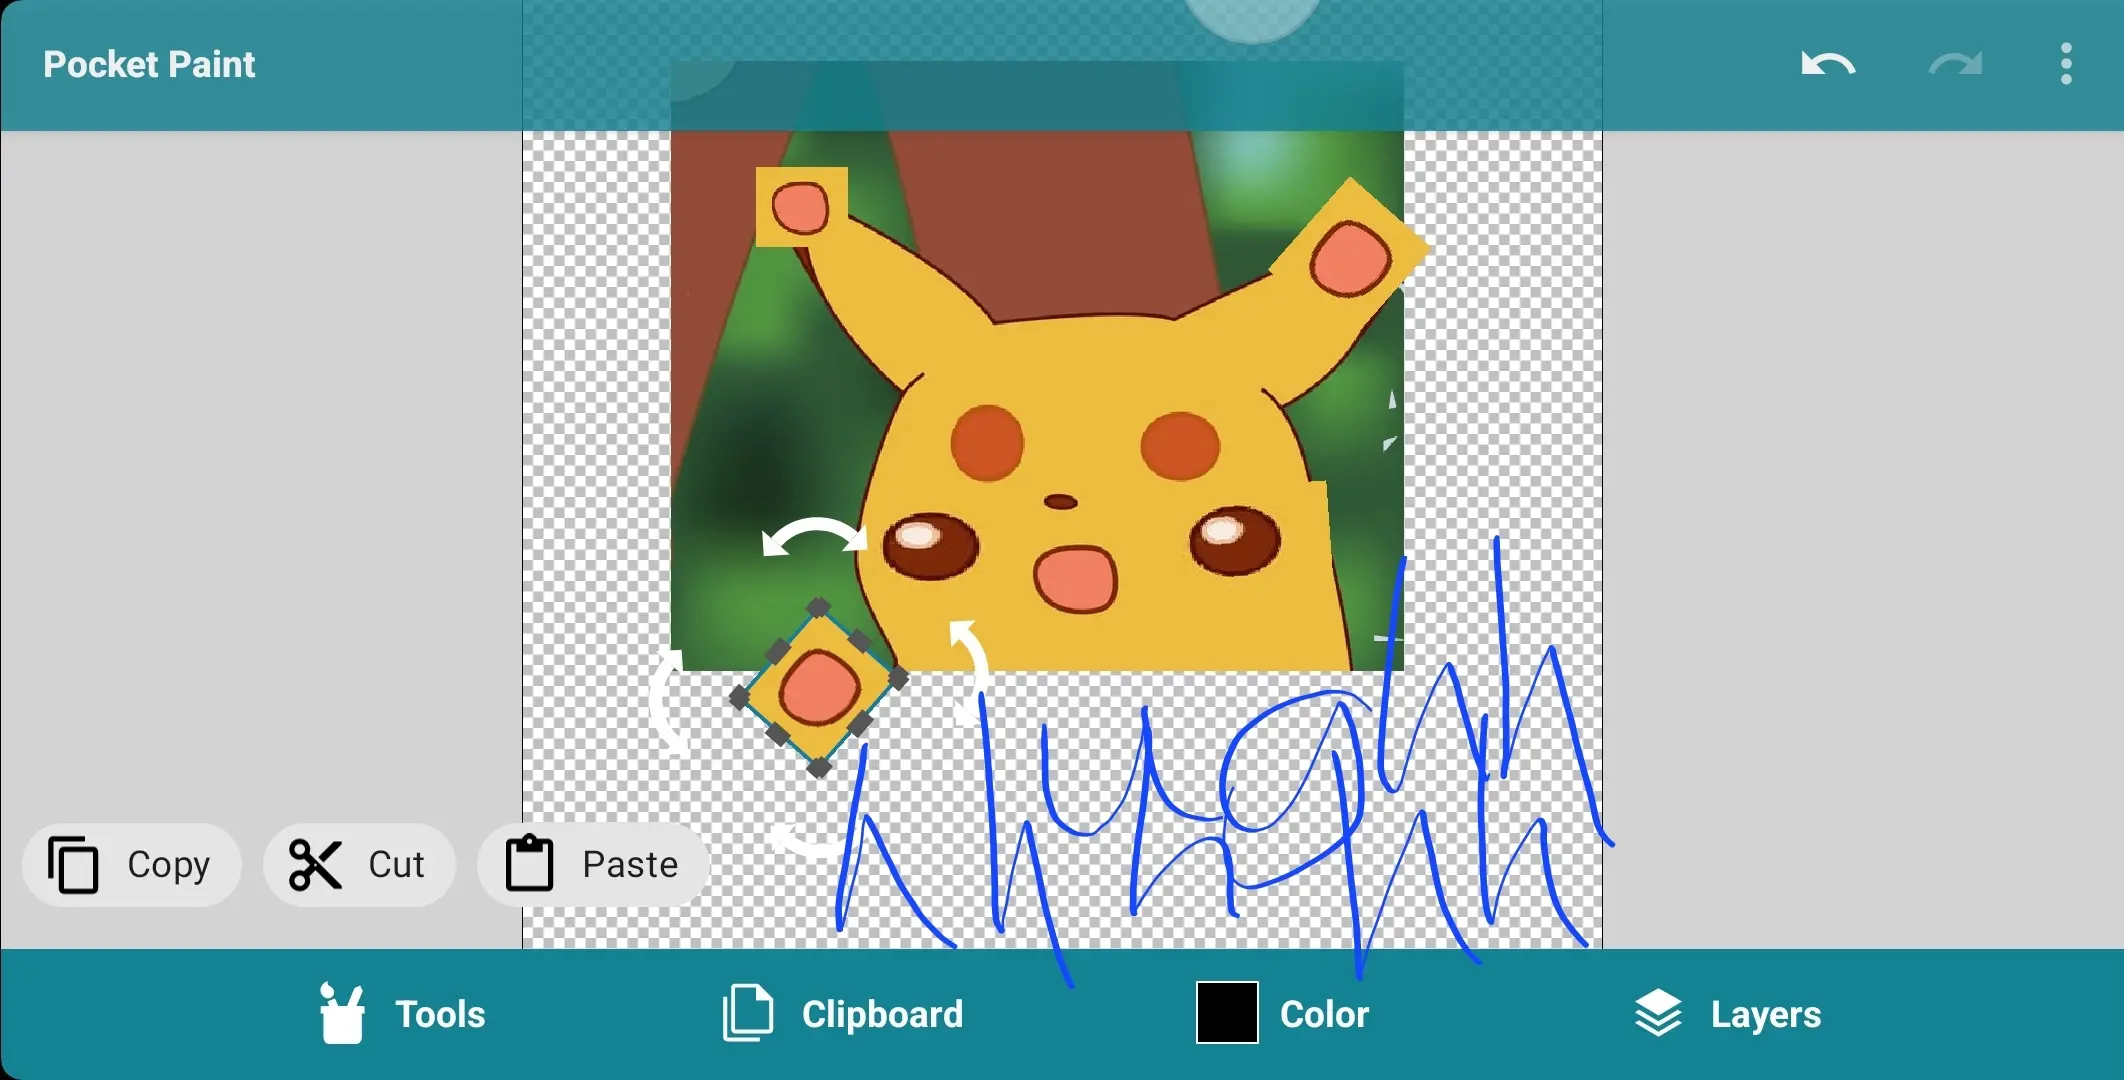The height and width of the screenshot is (1080, 2124).
Task: Click the black color swatch
Action: tap(1227, 1013)
